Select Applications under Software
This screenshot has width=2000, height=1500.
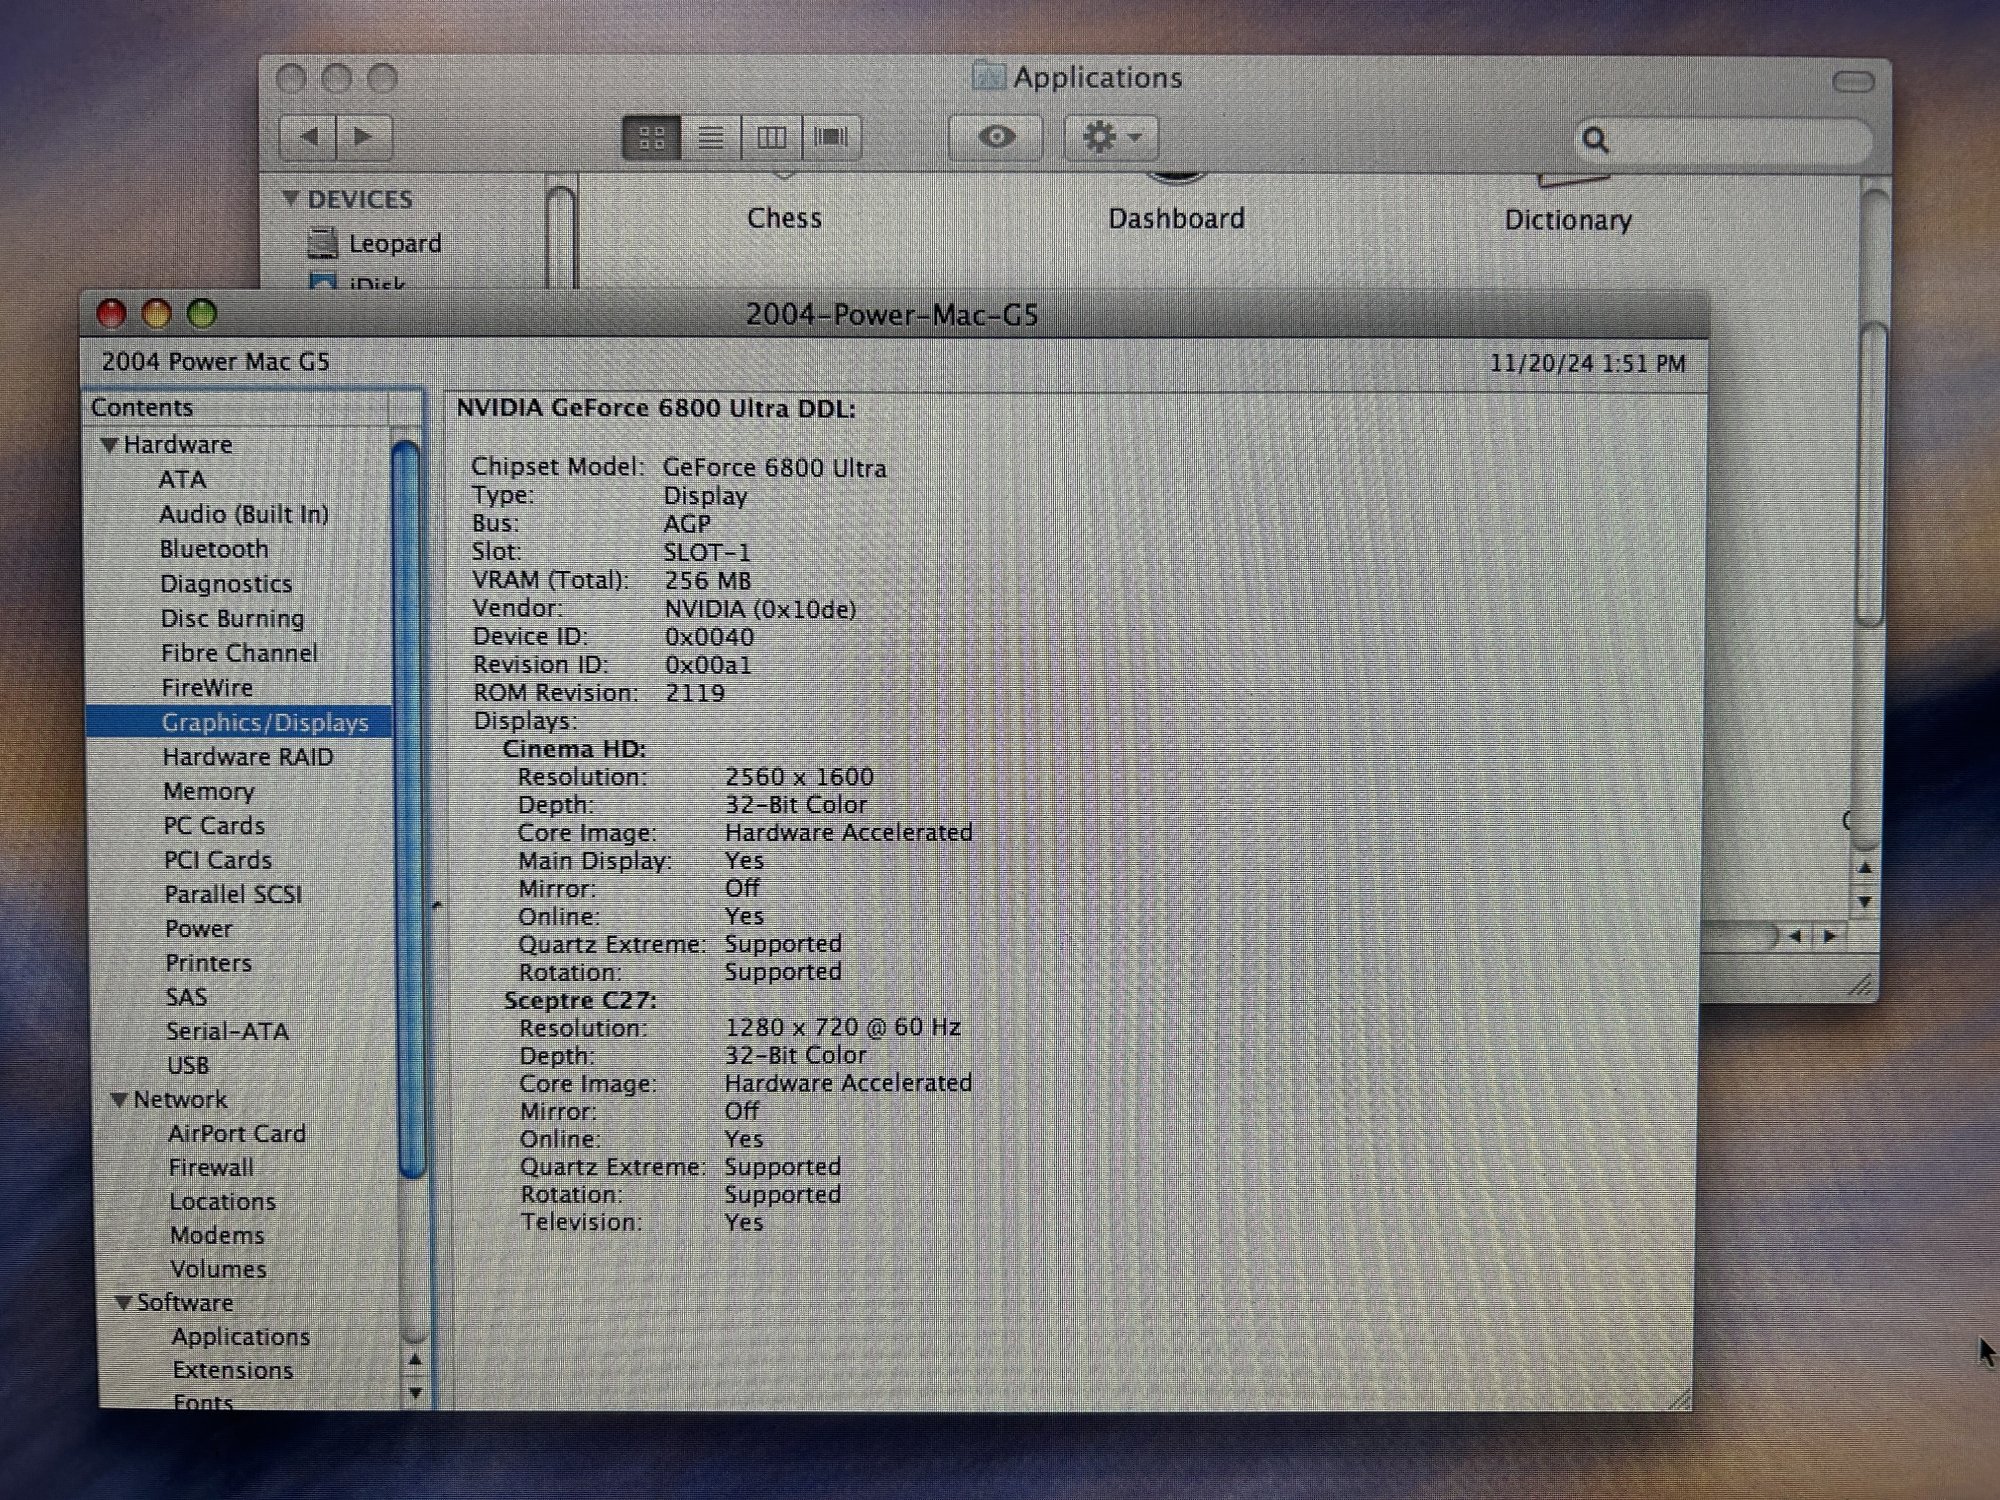pos(240,1337)
